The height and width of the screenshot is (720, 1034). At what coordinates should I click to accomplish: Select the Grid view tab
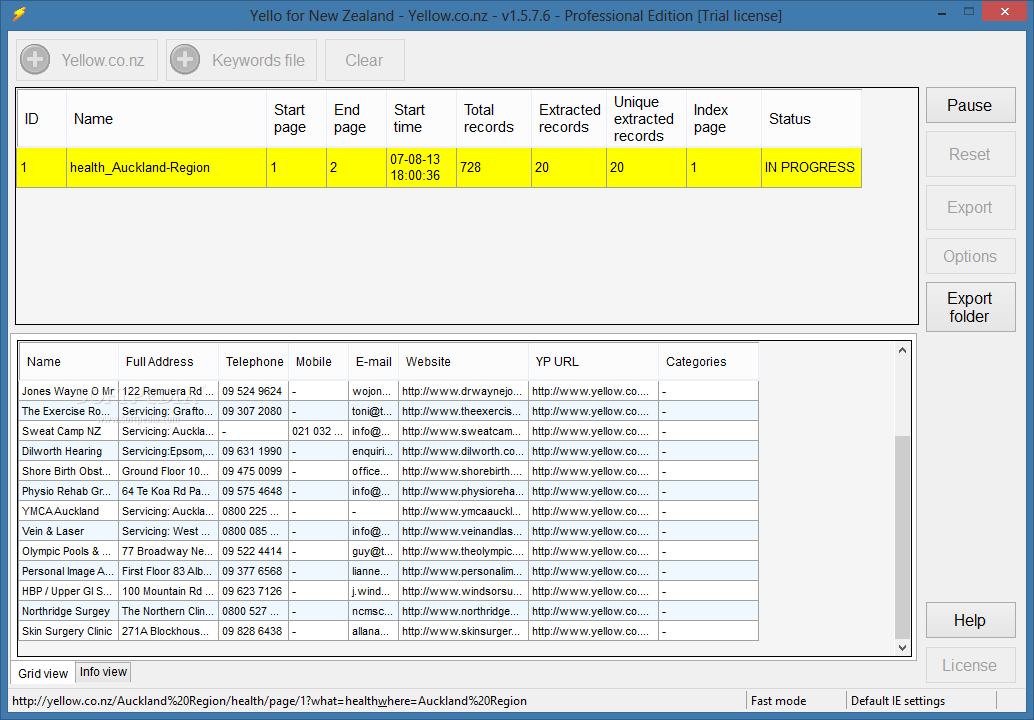(x=43, y=673)
